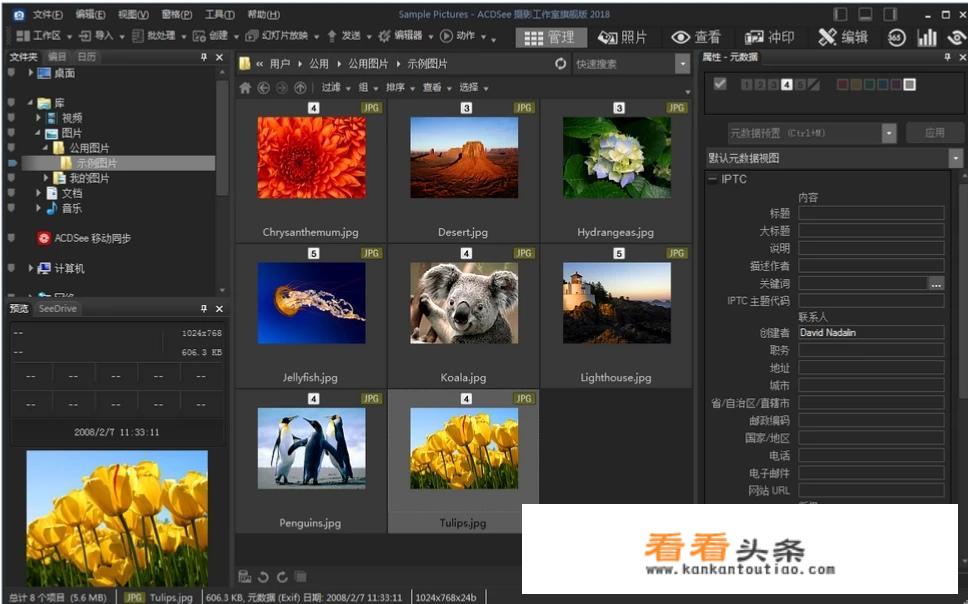Viewport: 968px width, 604px height.
Task: Open the 过滤 filter dropdown
Action: point(336,88)
